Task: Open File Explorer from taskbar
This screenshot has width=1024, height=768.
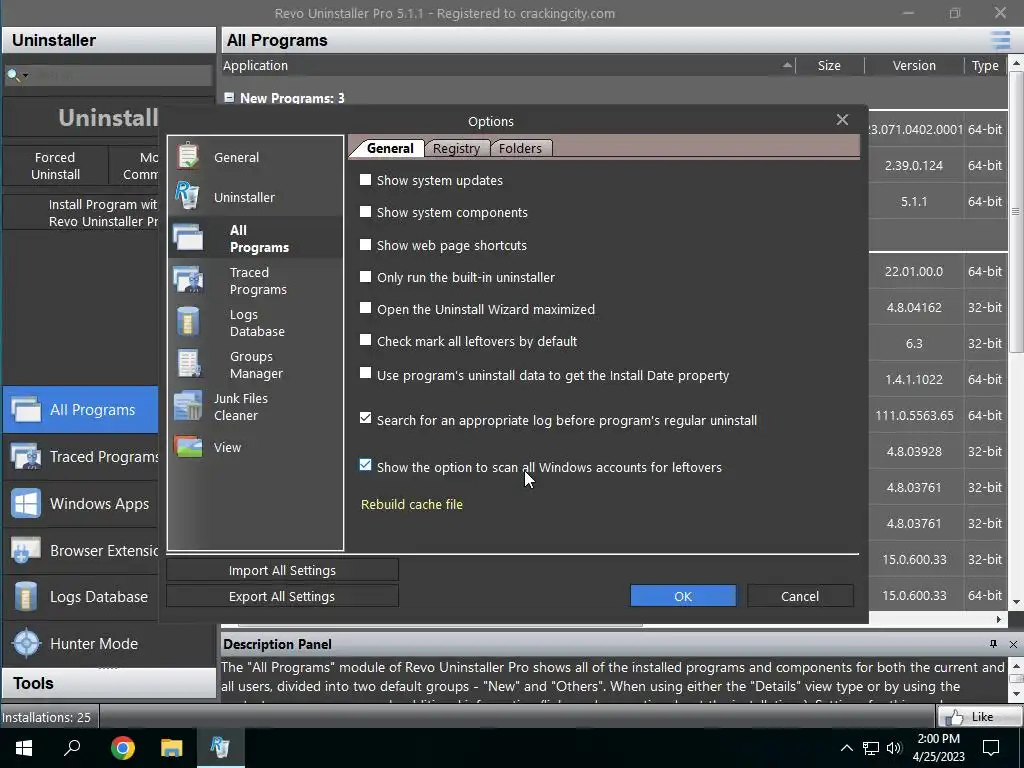Action: (172, 748)
